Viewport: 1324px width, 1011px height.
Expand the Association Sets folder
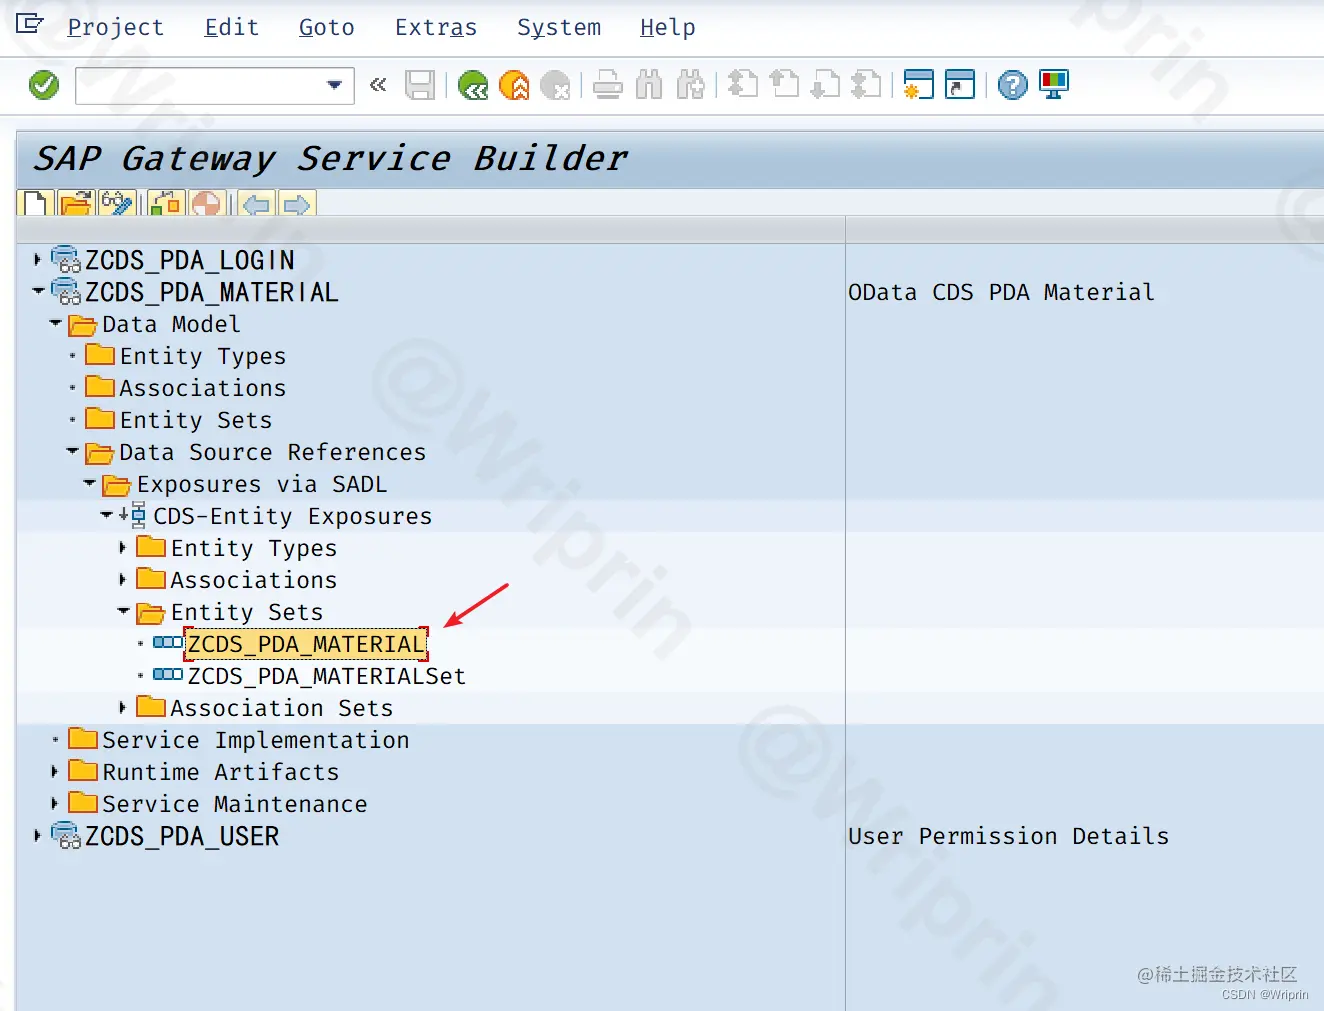[123, 708]
